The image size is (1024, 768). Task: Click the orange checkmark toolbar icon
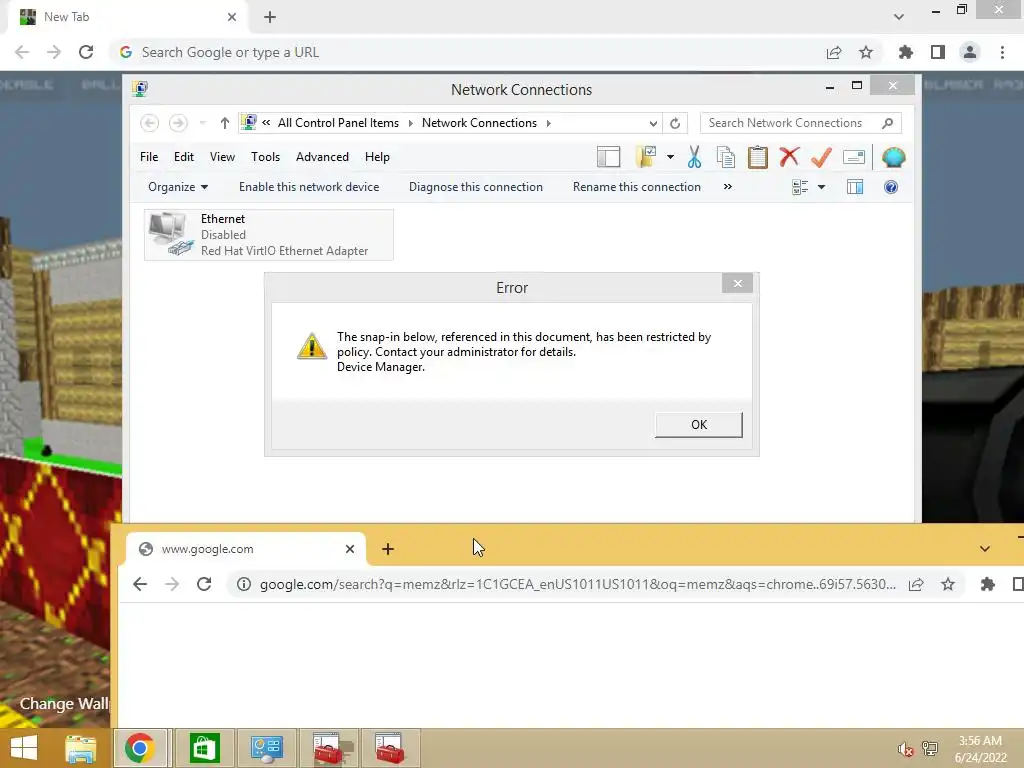(x=822, y=157)
